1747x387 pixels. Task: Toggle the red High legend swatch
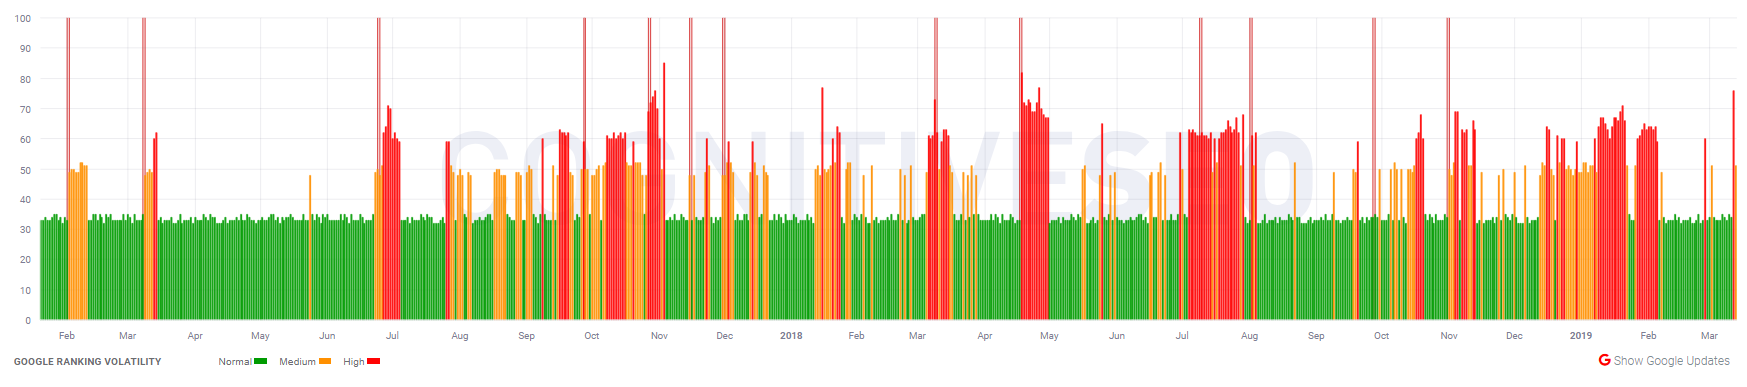click(373, 361)
